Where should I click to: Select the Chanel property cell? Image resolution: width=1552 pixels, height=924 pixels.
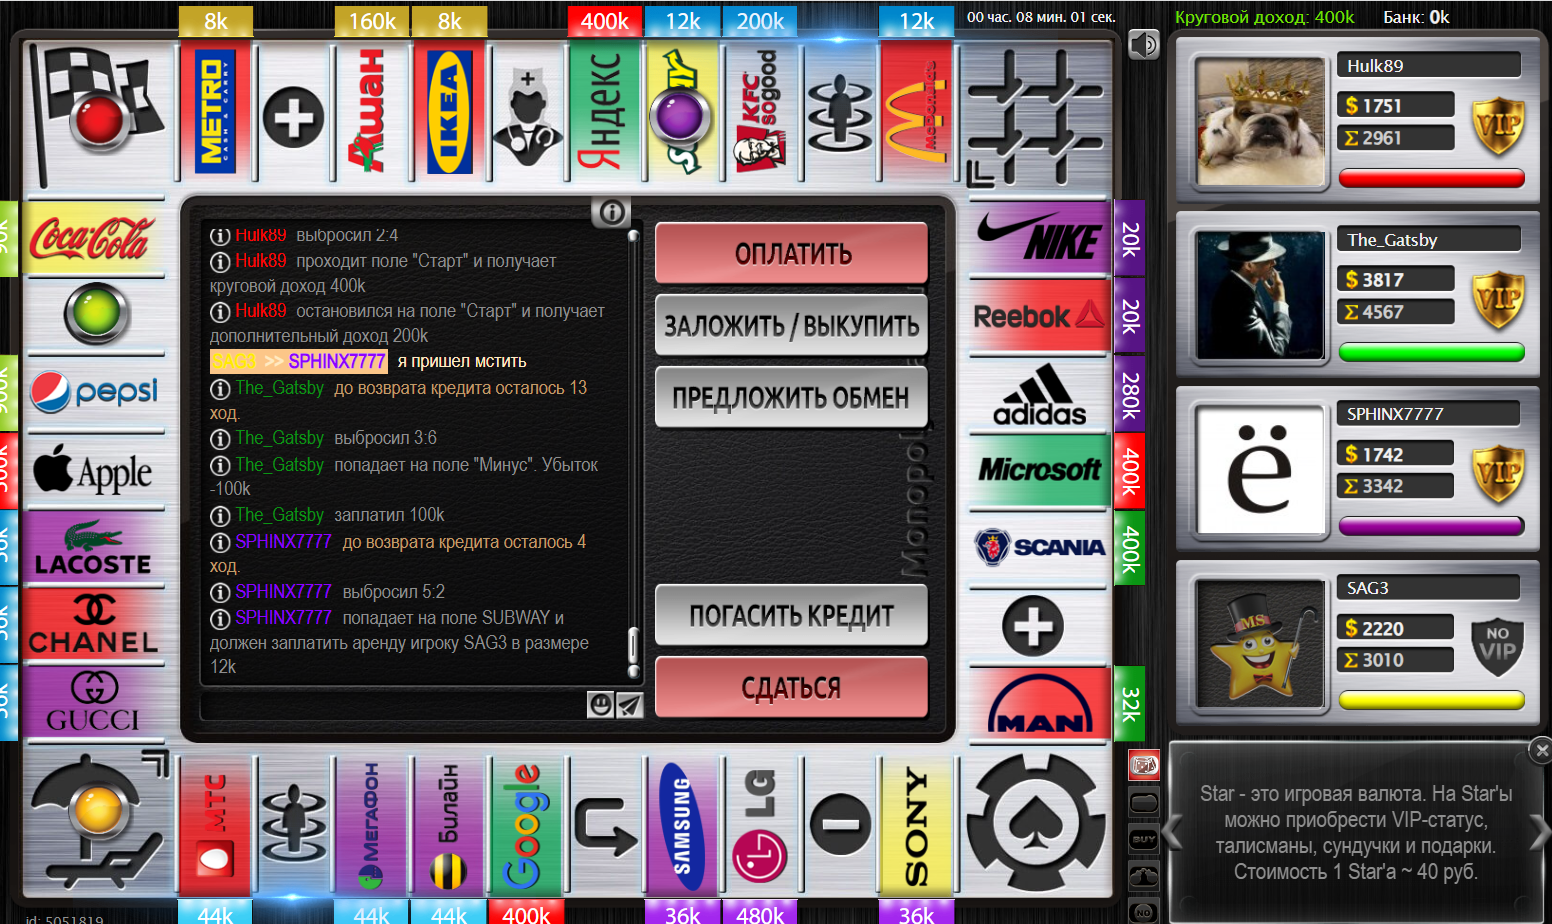(94, 626)
